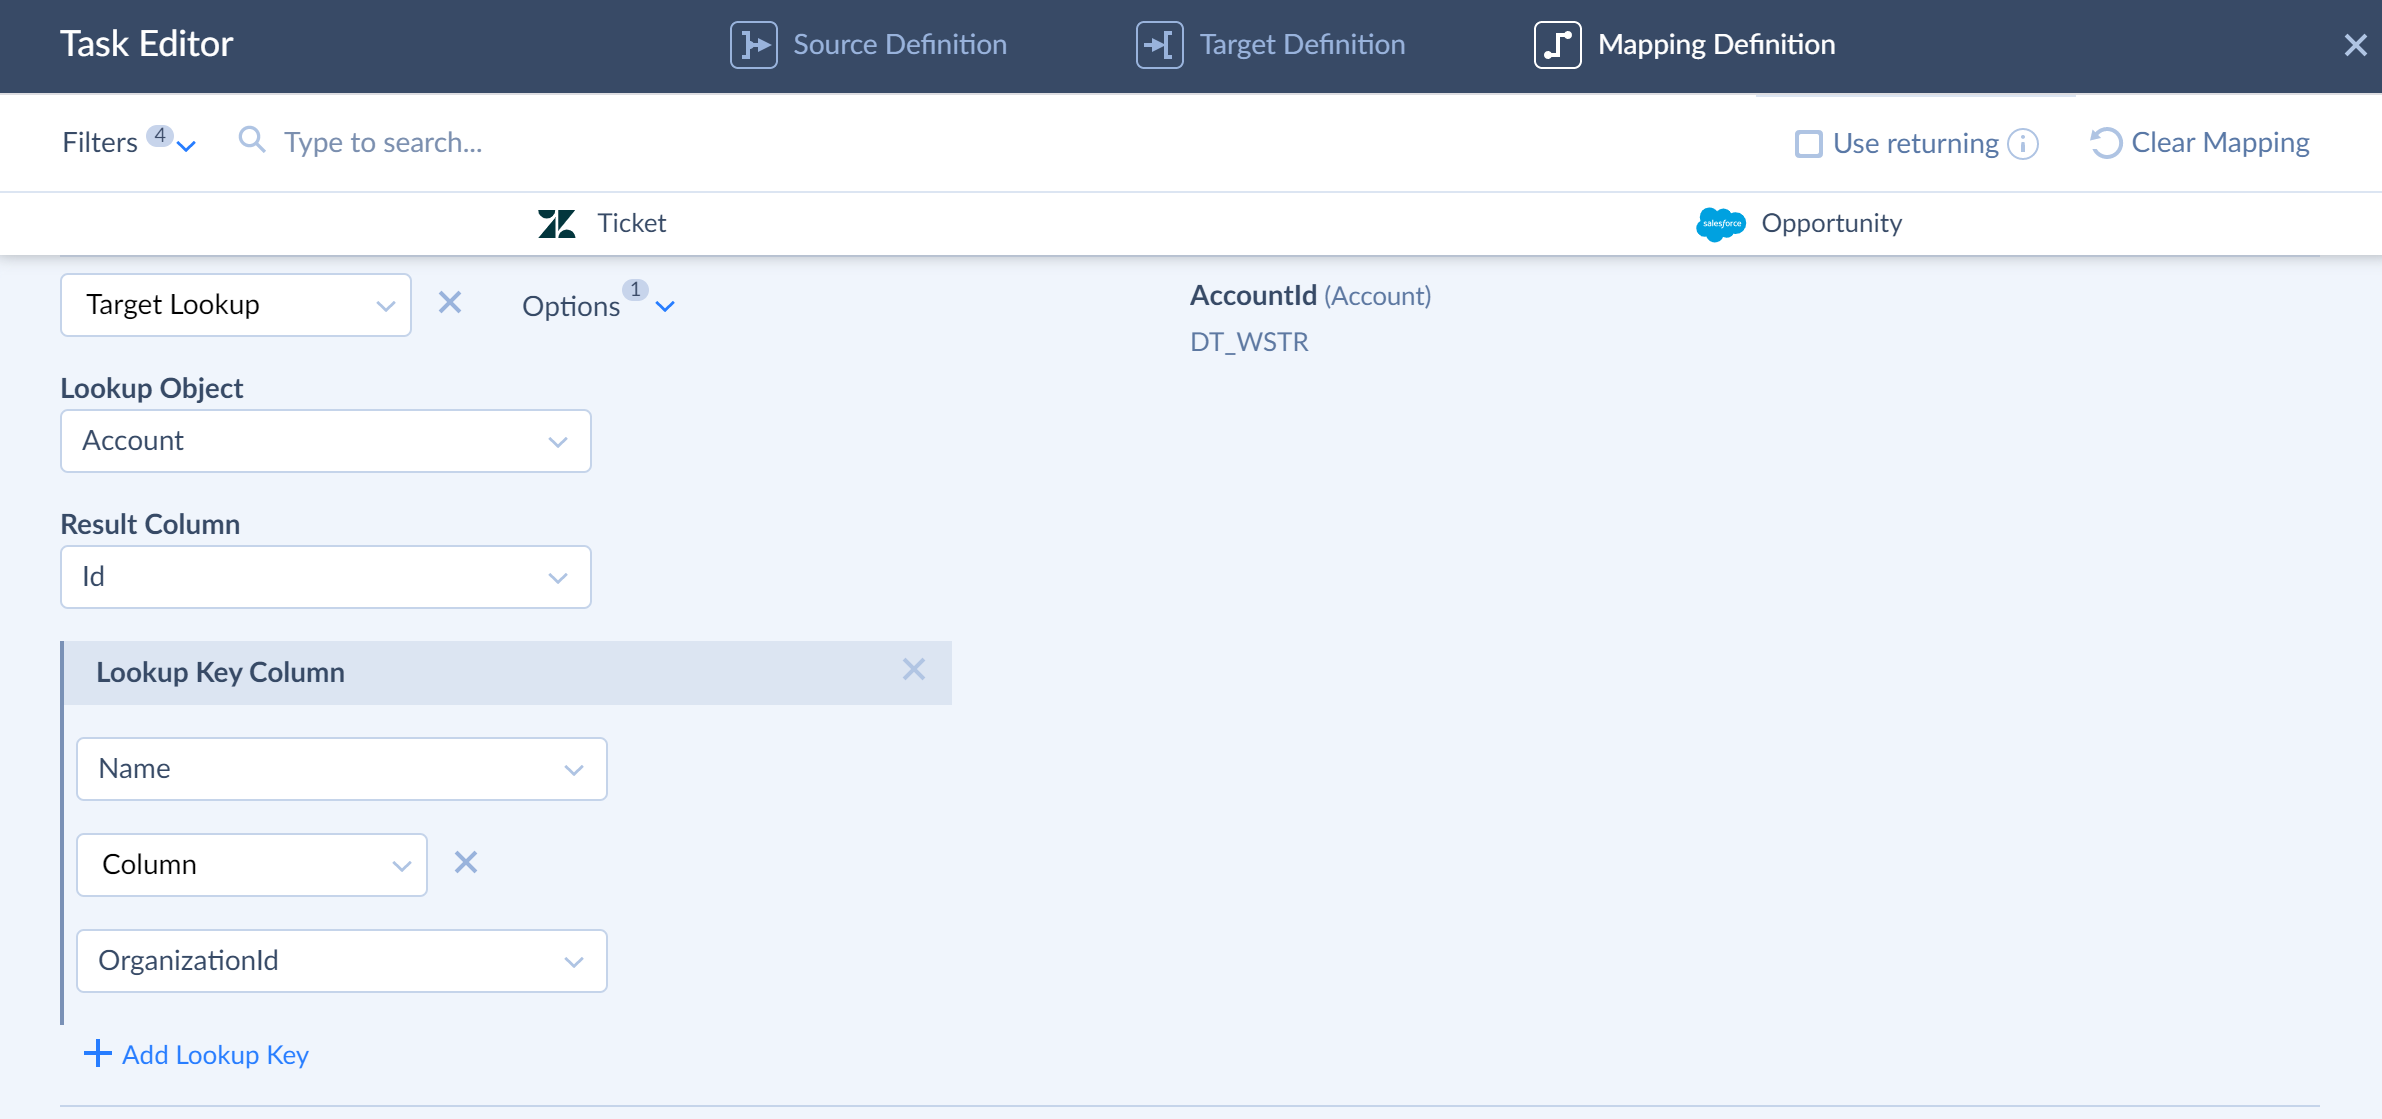The height and width of the screenshot is (1119, 2382).
Task: Click the remove Column X button
Action: click(x=466, y=862)
